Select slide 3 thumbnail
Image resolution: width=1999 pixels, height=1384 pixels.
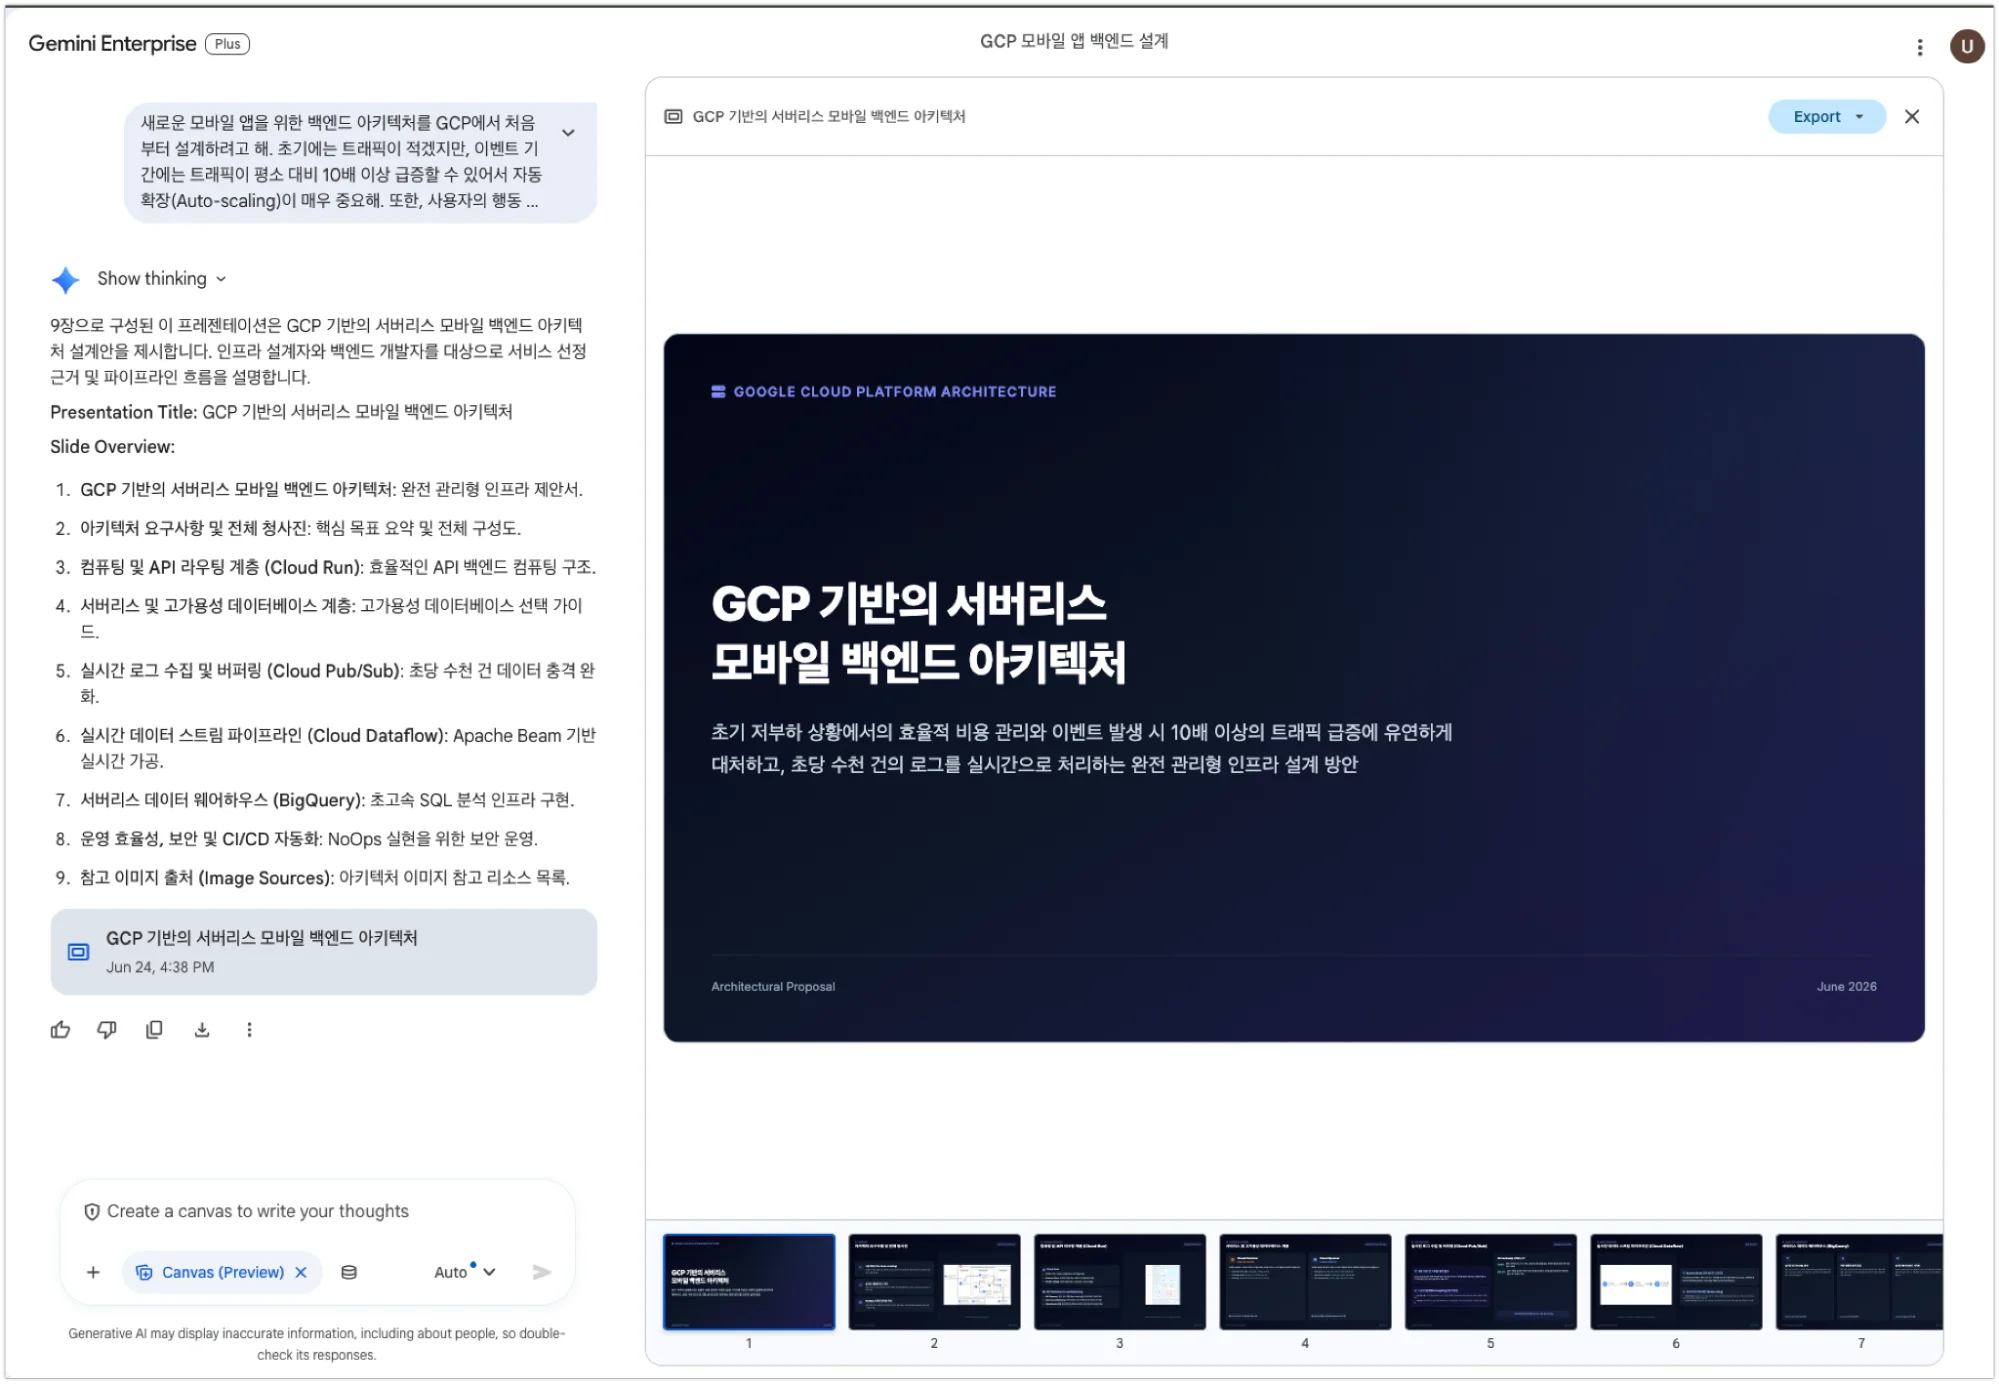(1119, 1282)
